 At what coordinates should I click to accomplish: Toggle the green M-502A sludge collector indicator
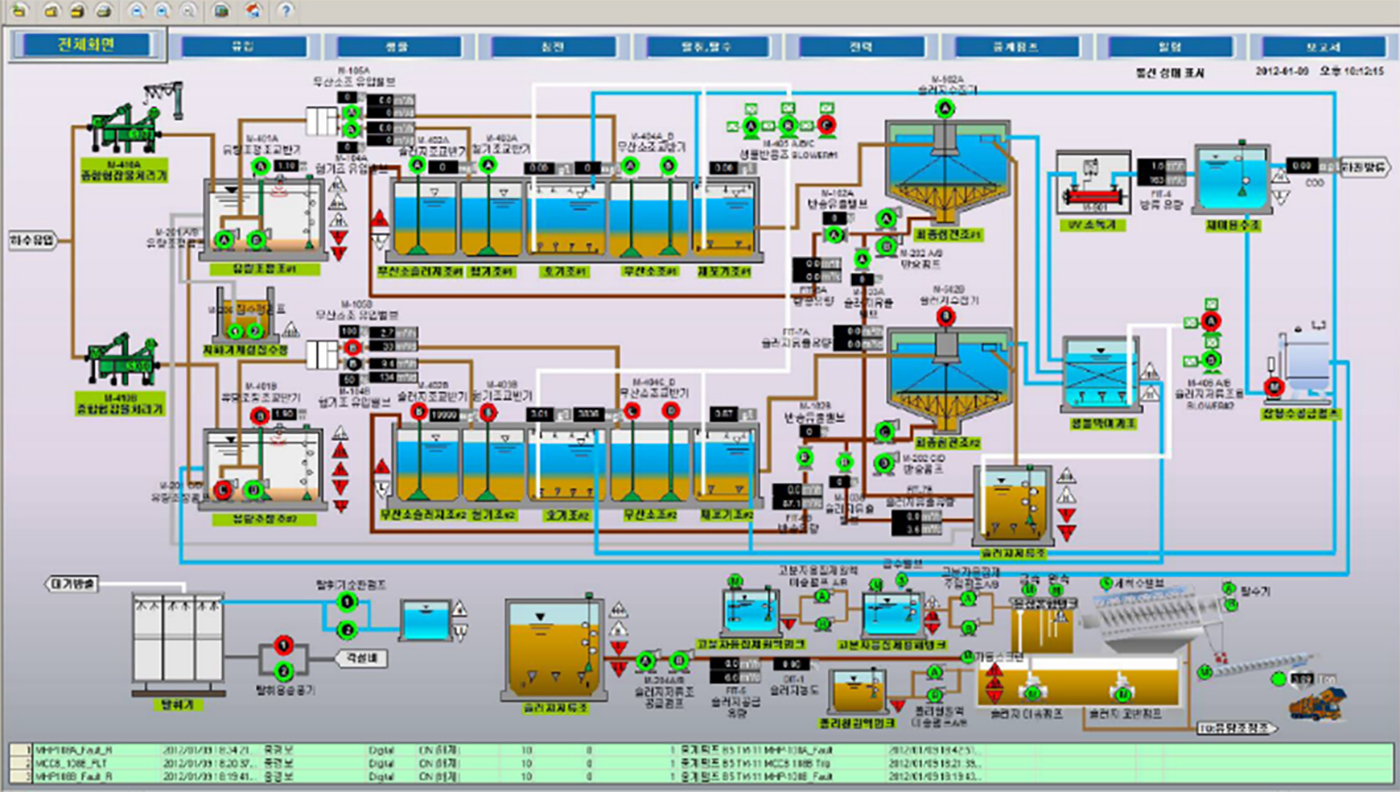946,108
